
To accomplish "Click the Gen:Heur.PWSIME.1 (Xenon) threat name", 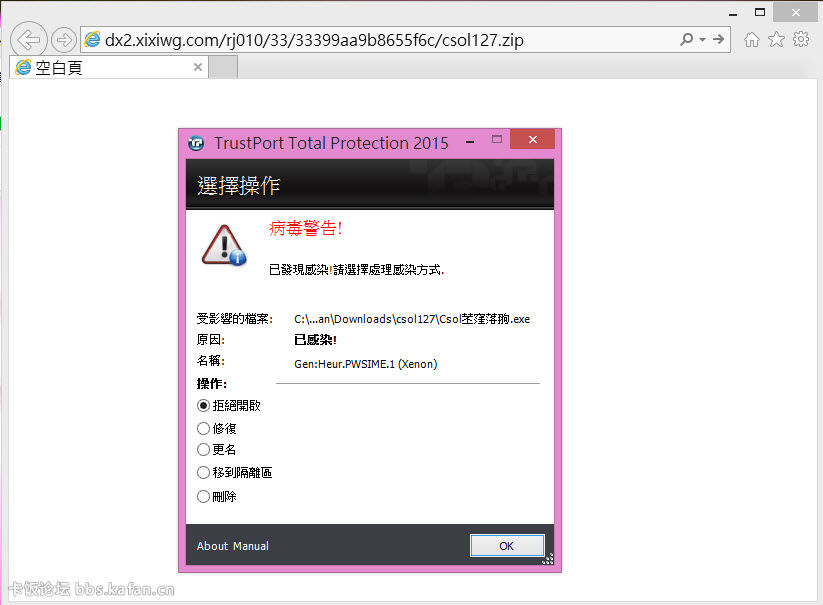I will pyautogui.click(x=365, y=364).
